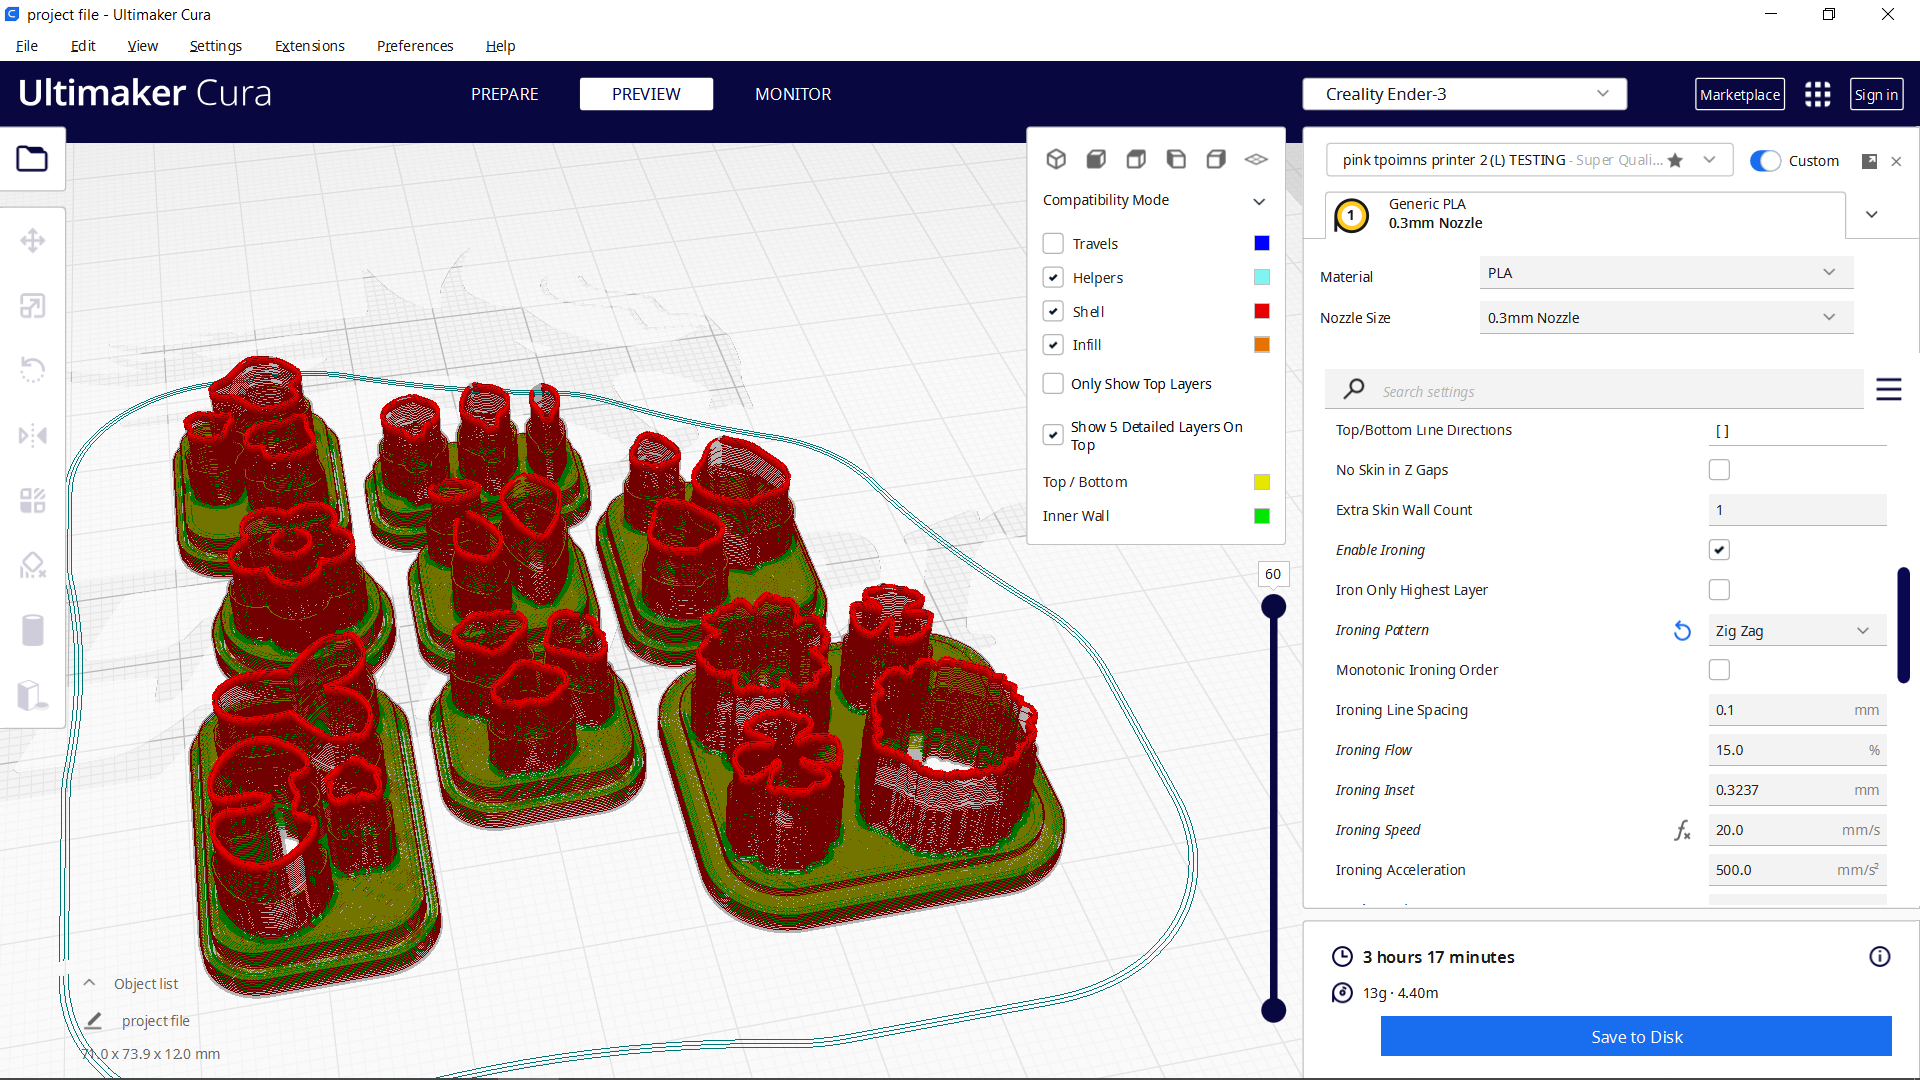Select the Scale tool
1920x1080 pixels.
point(33,305)
